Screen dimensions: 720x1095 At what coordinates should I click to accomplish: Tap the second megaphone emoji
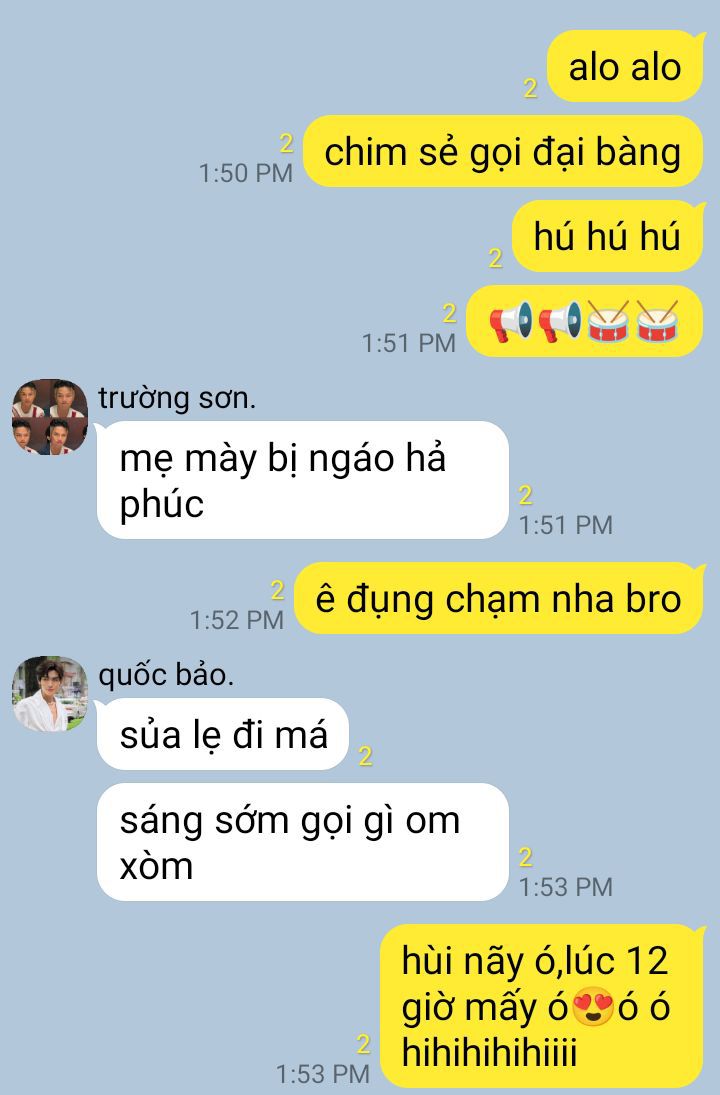pyautogui.click(x=560, y=322)
